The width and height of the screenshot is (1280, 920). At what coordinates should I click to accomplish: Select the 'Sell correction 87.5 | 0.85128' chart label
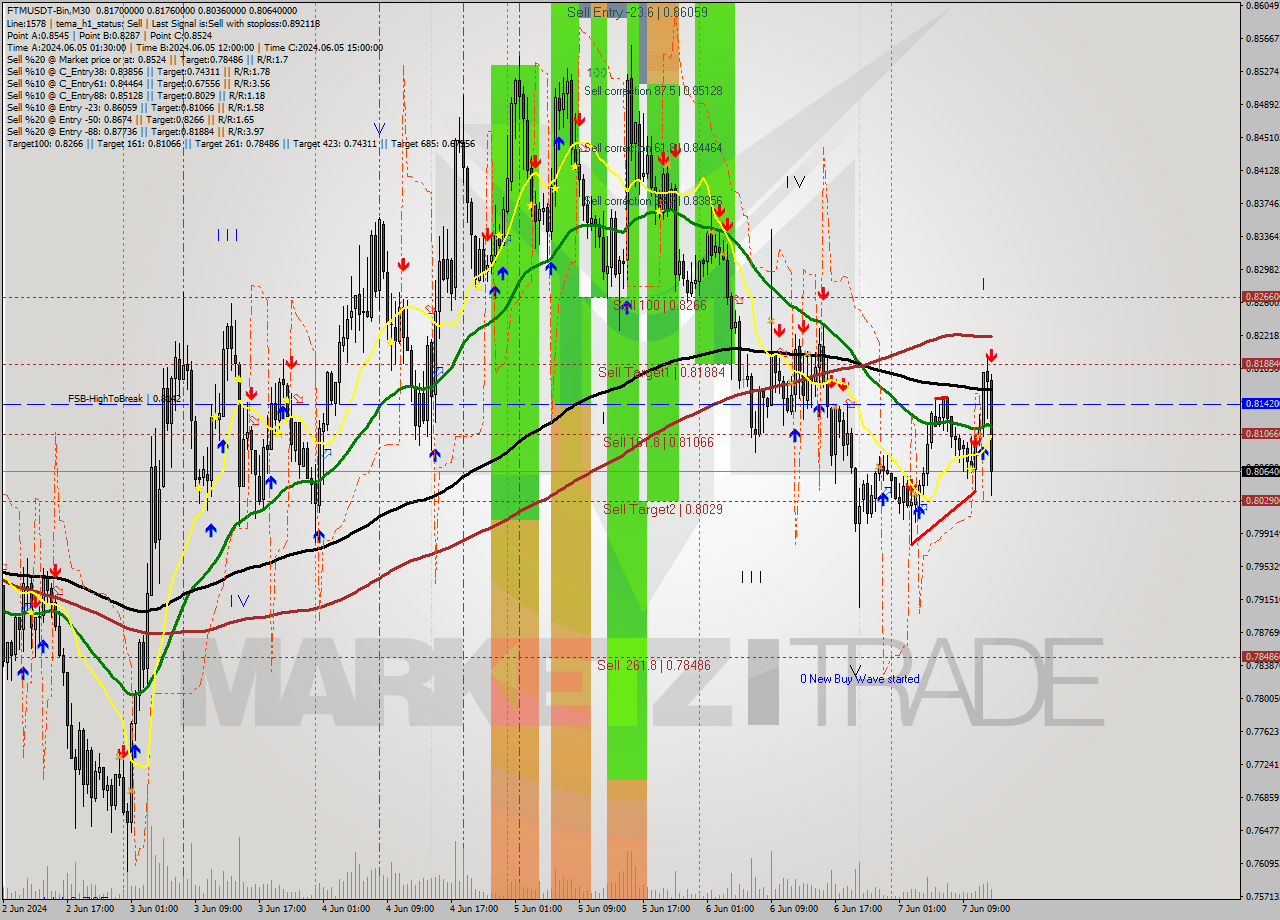[x=653, y=90]
